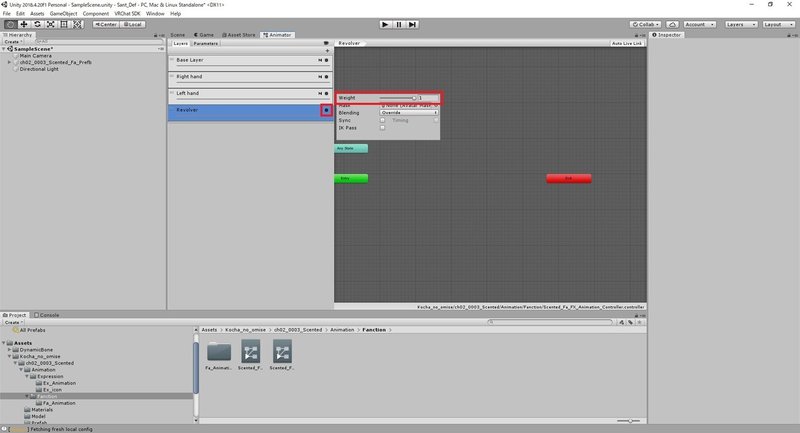800x433 pixels.
Task: Click the Pause button
Action: (x=399, y=24)
